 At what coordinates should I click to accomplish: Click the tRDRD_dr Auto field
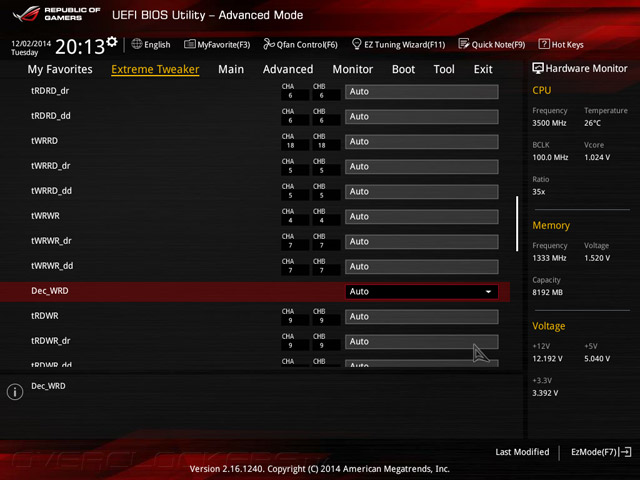pos(422,92)
